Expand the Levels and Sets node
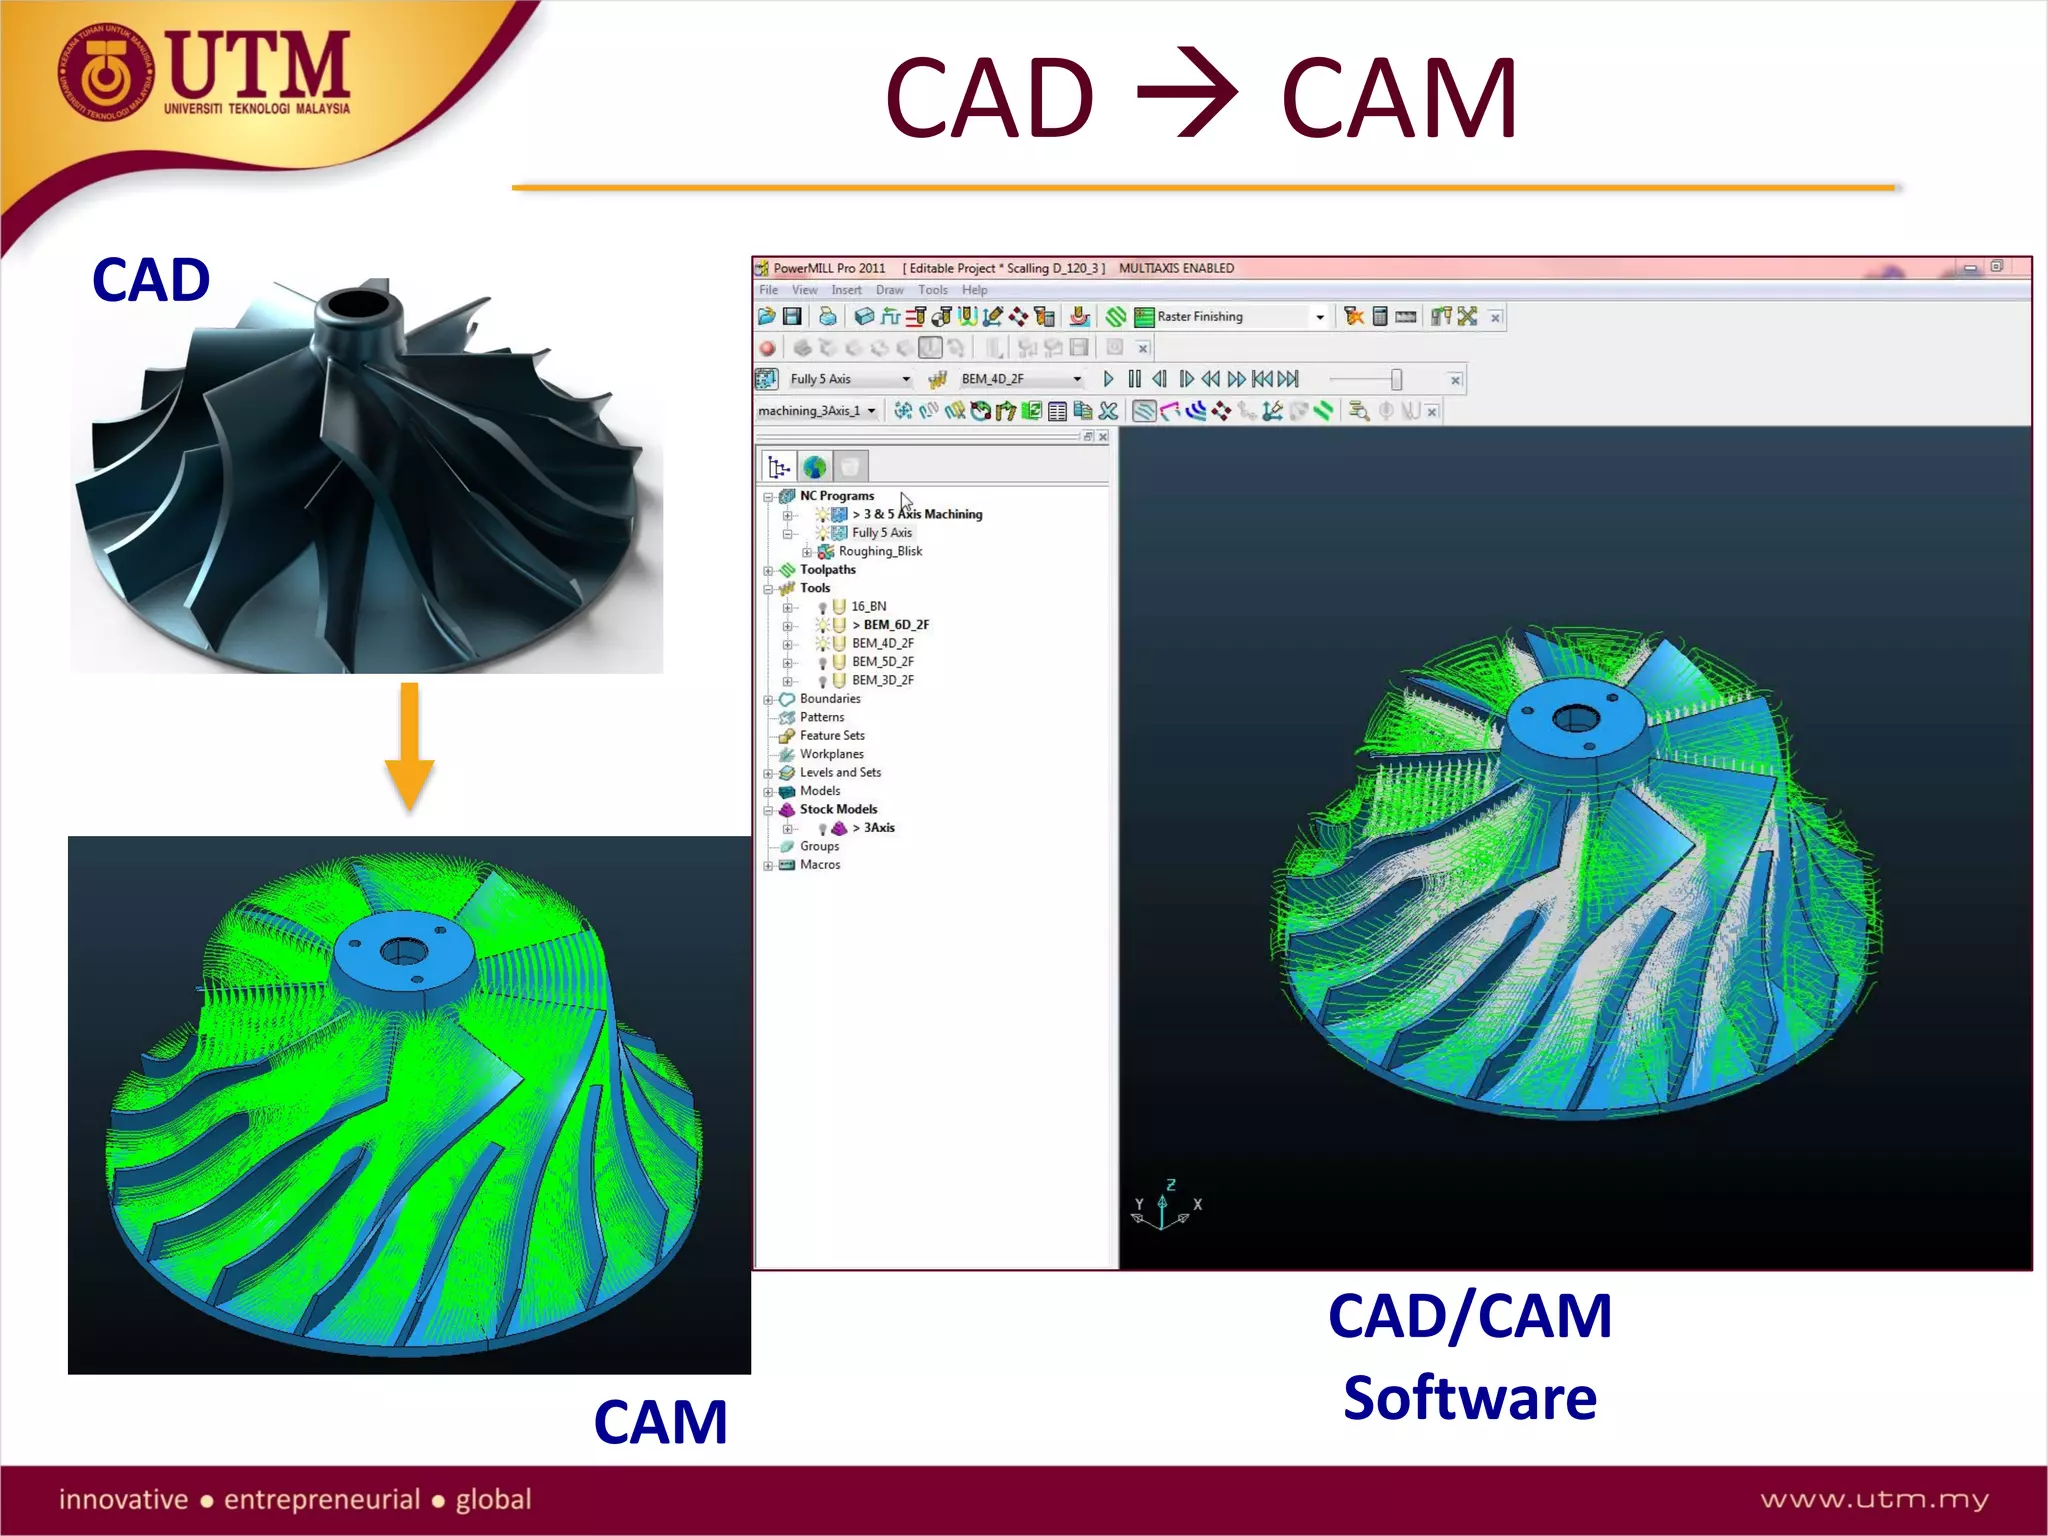2048x1536 pixels. (768, 774)
